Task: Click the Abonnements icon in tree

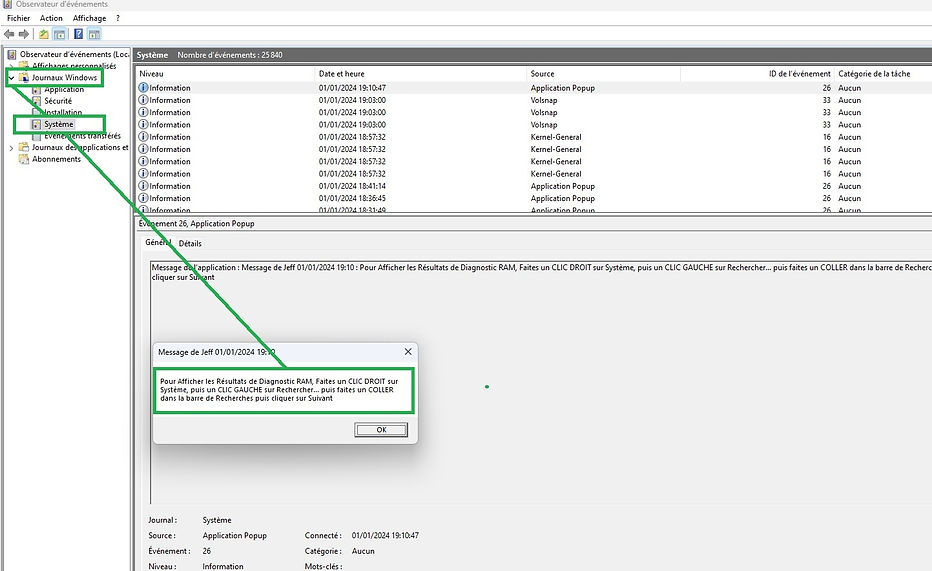Action: [24, 159]
